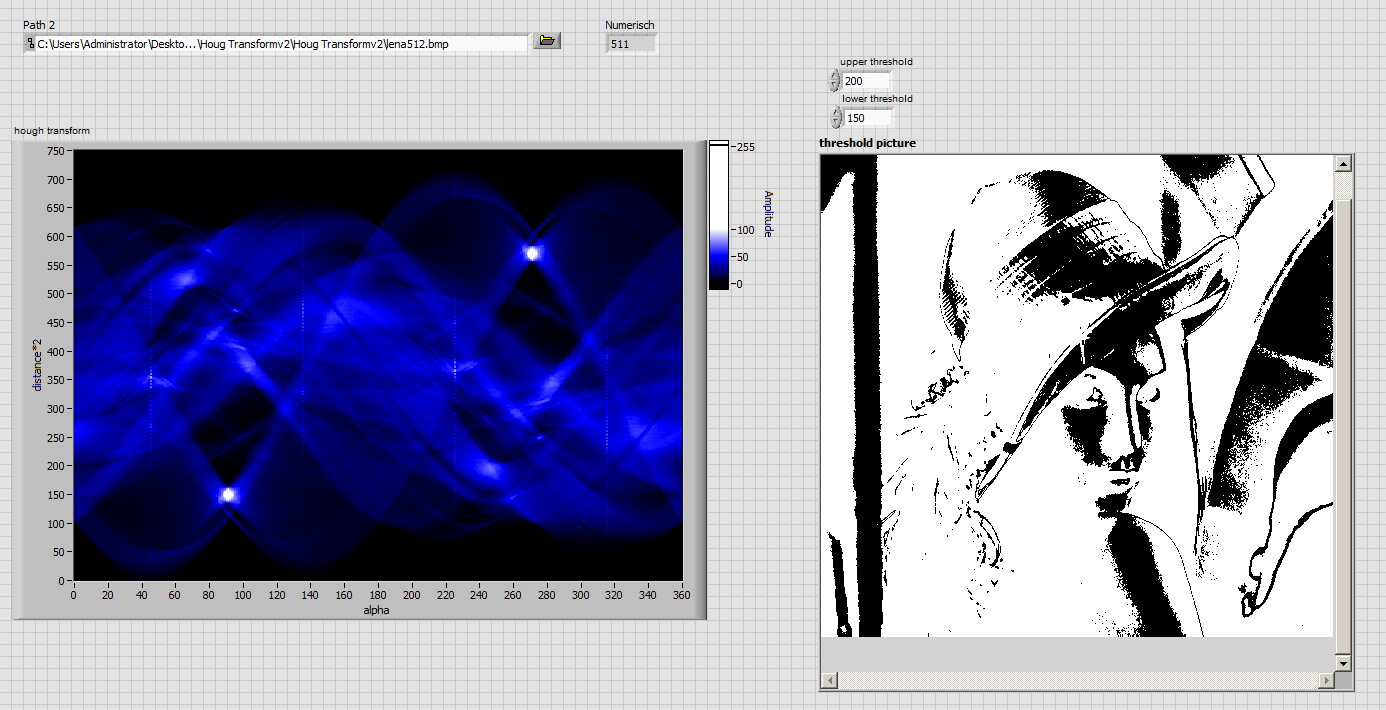Click the bright peak near alpha 270
Viewport: 1386px width, 710px height.
pos(532,253)
